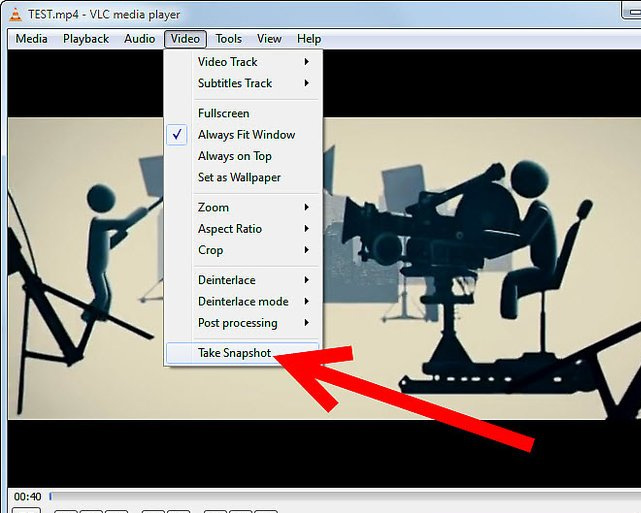Screen dimensions: 641x513
Task: Uncheck Always Fit Window option
Action: point(243,134)
